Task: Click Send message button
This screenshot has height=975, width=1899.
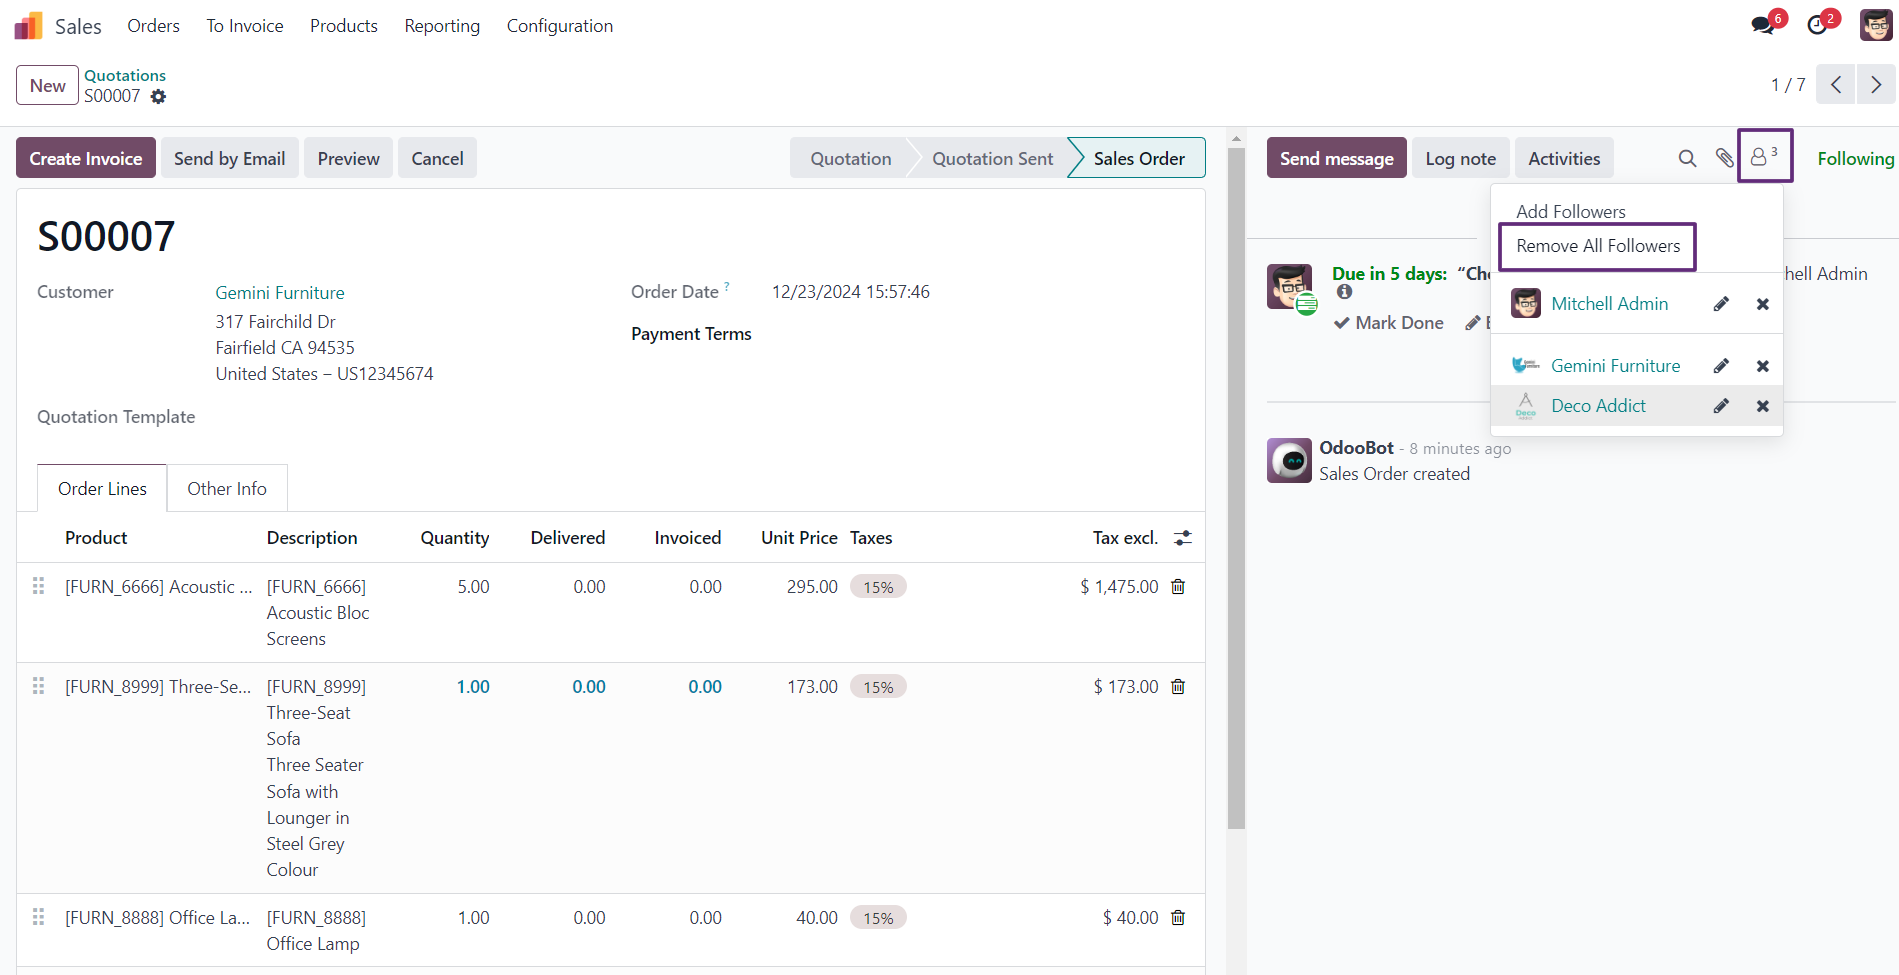Action: tap(1336, 158)
